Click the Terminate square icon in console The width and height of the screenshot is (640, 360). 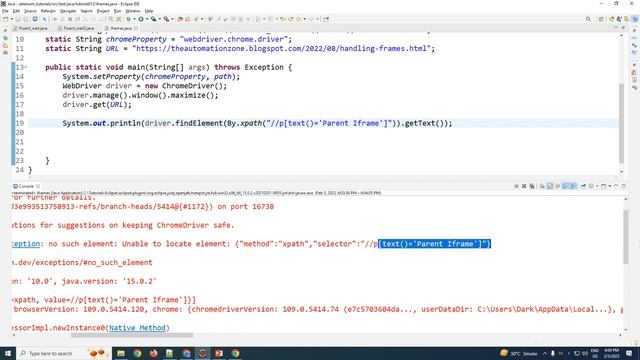tap(516, 186)
